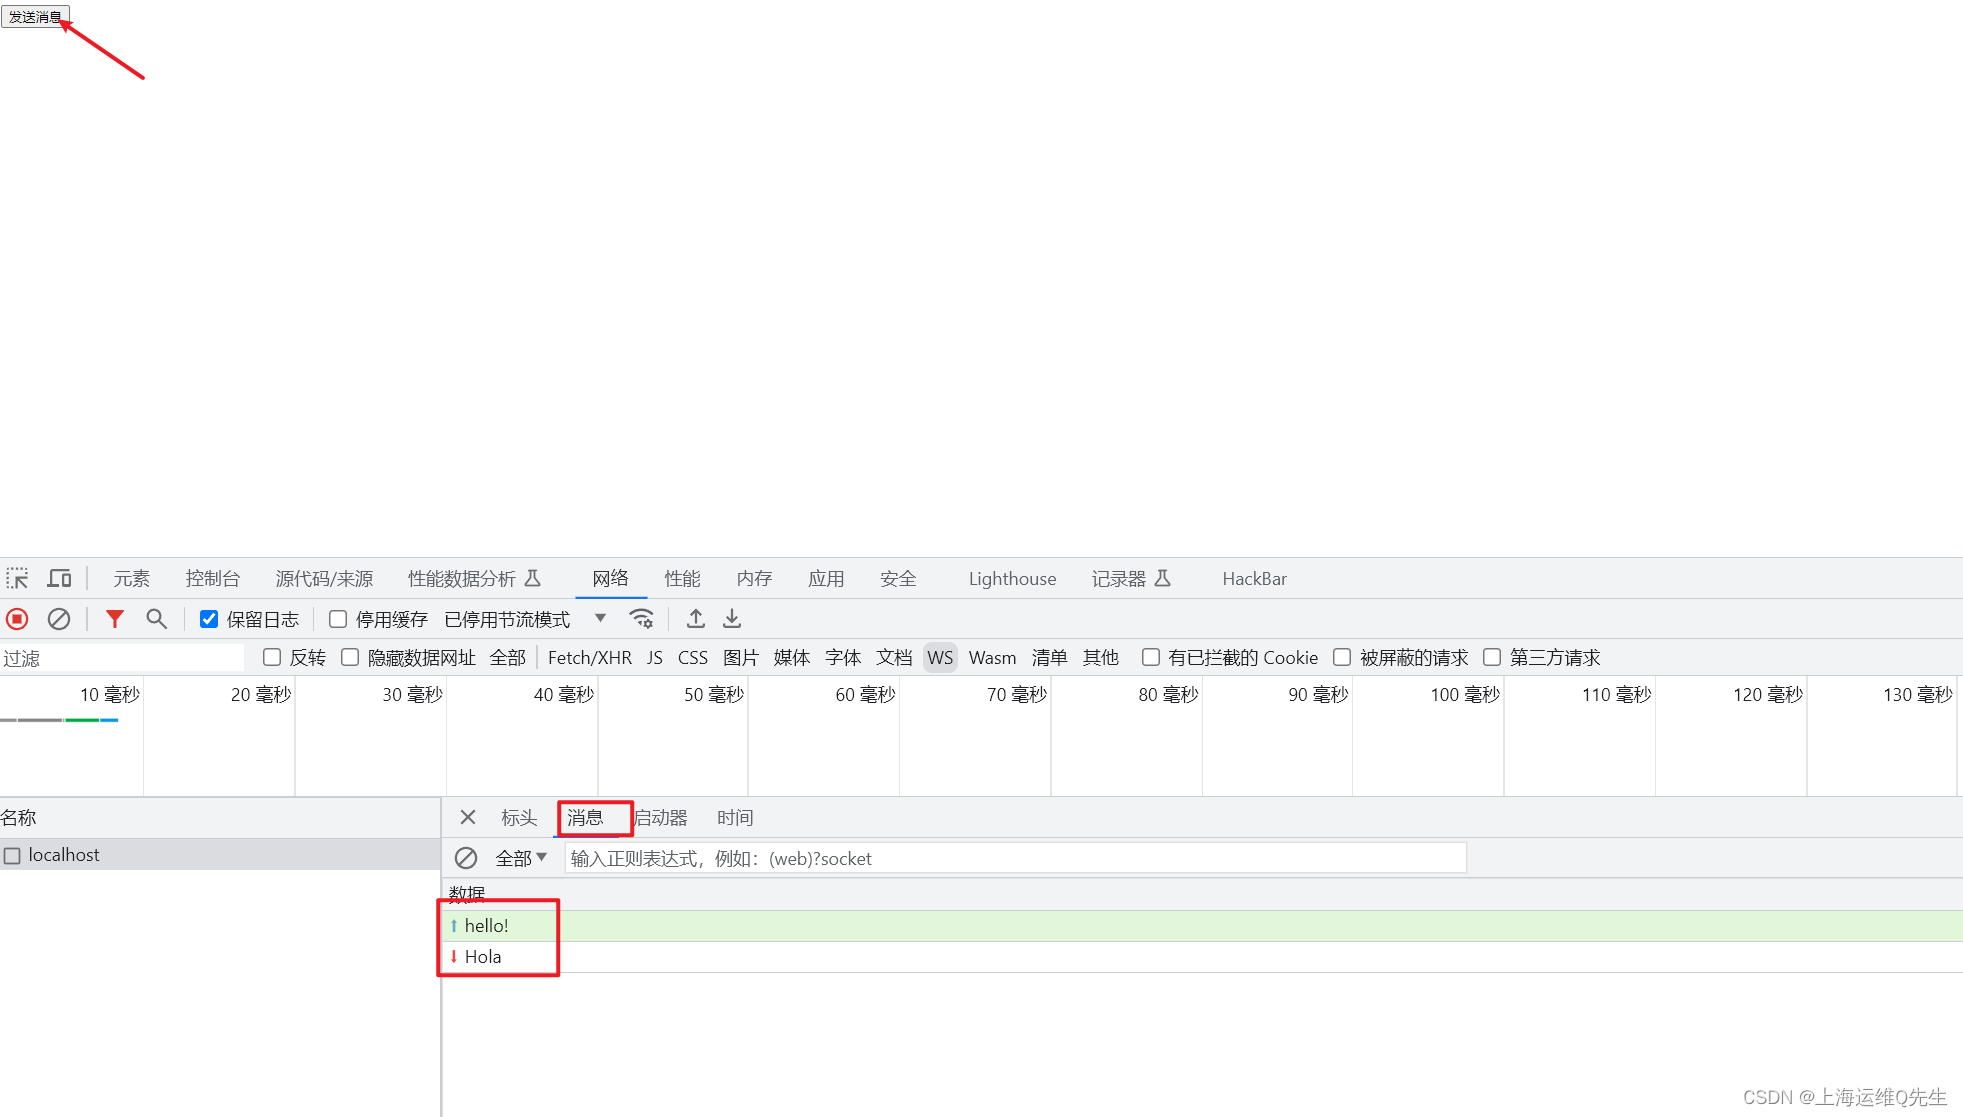Export HAR with download icon

point(732,619)
